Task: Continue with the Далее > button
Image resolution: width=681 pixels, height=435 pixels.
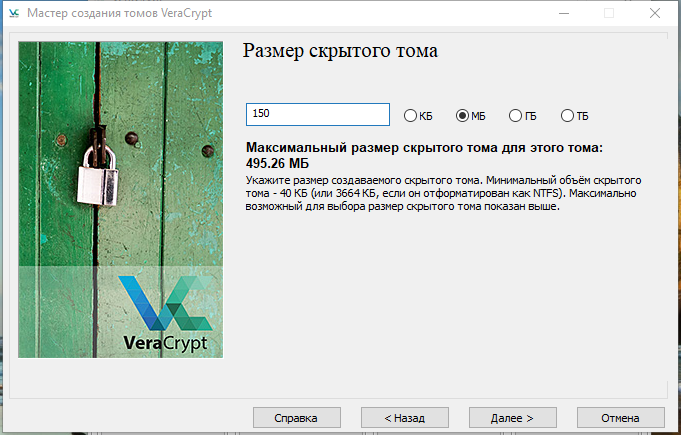Action: coord(512,418)
